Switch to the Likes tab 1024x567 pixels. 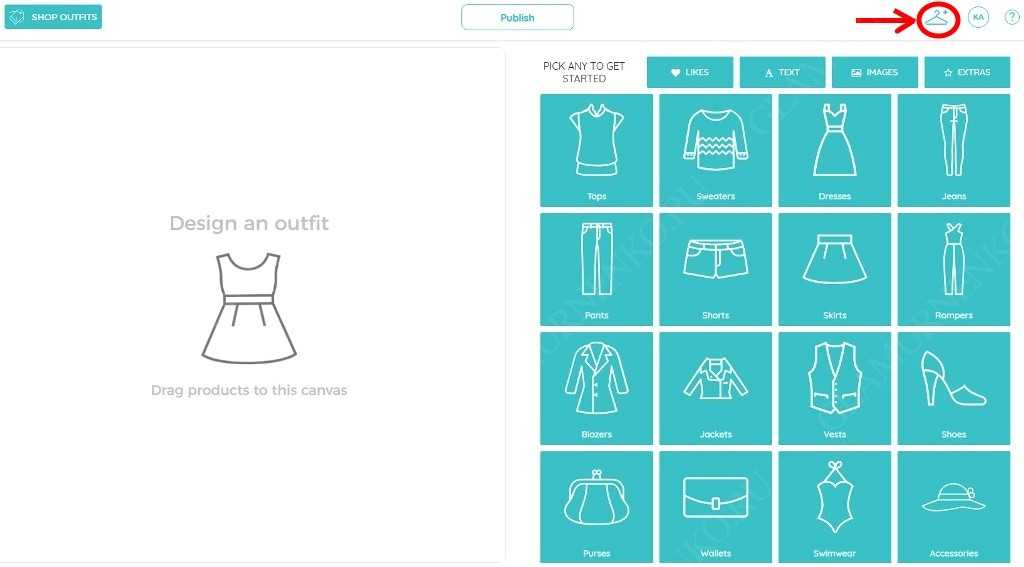pos(690,72)
